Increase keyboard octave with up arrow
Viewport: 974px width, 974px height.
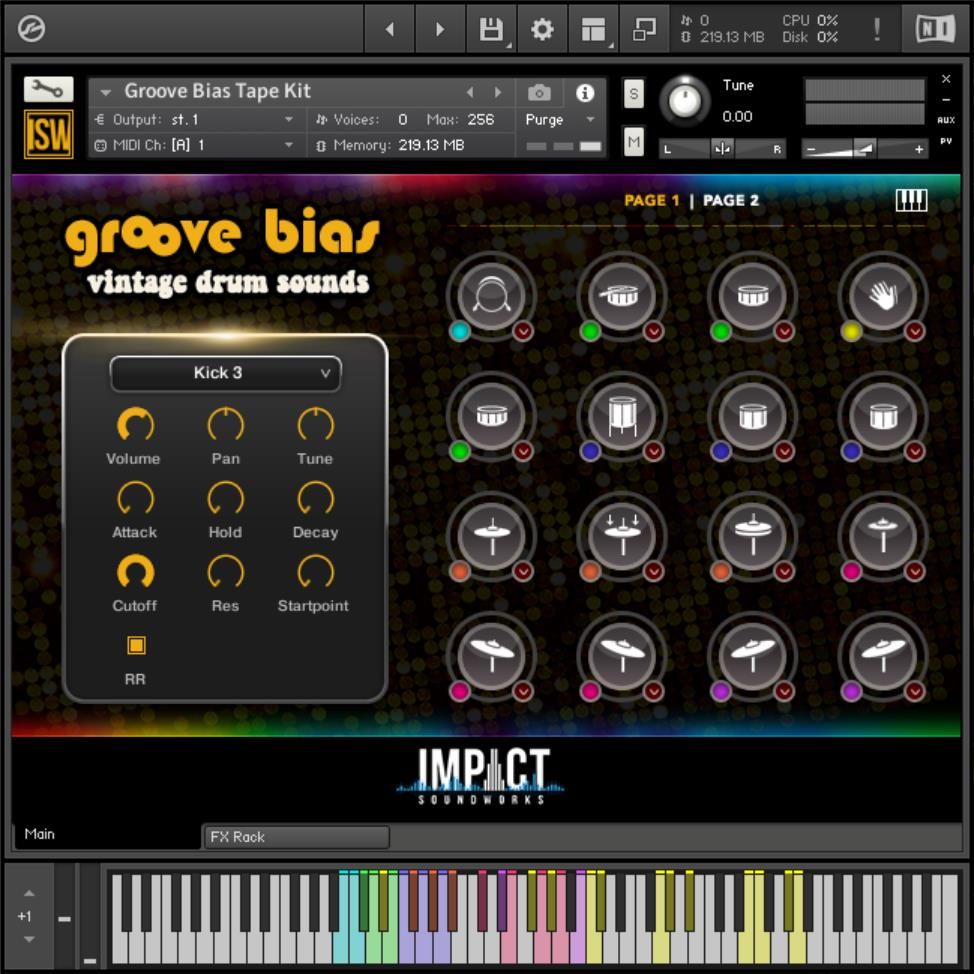point(29,893)
